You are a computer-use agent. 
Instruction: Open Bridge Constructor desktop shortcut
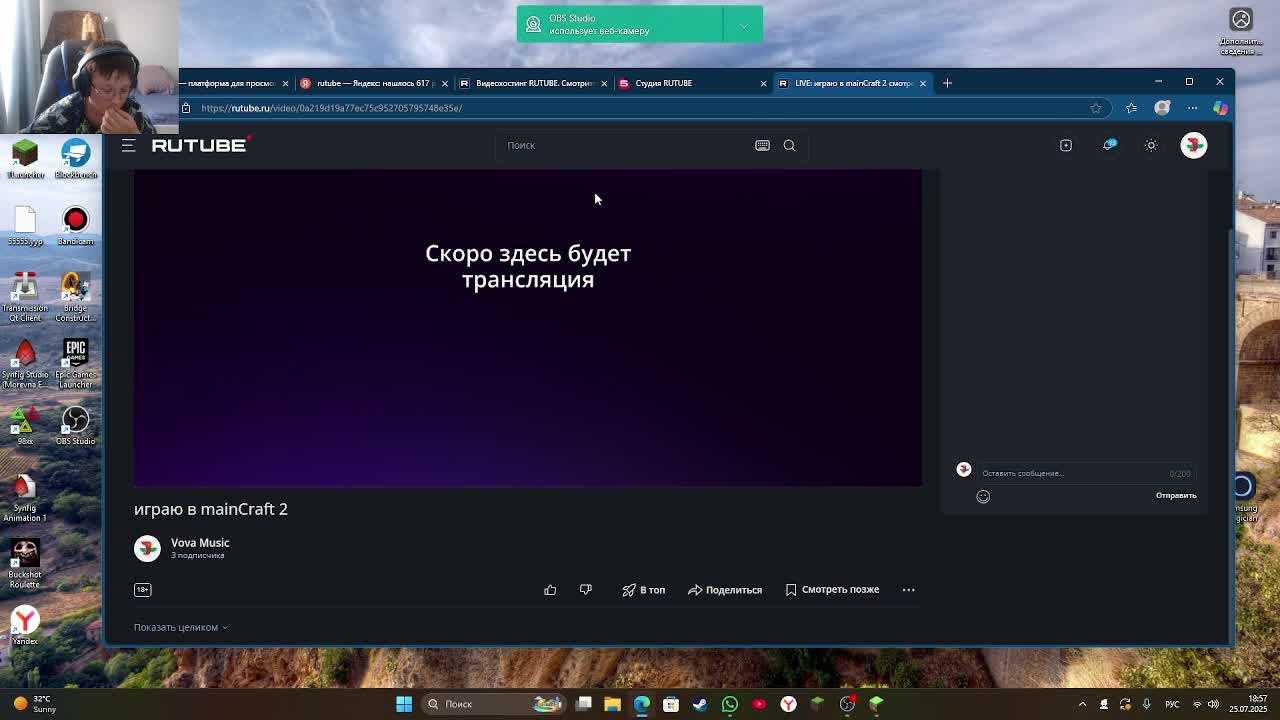[75, 297]
